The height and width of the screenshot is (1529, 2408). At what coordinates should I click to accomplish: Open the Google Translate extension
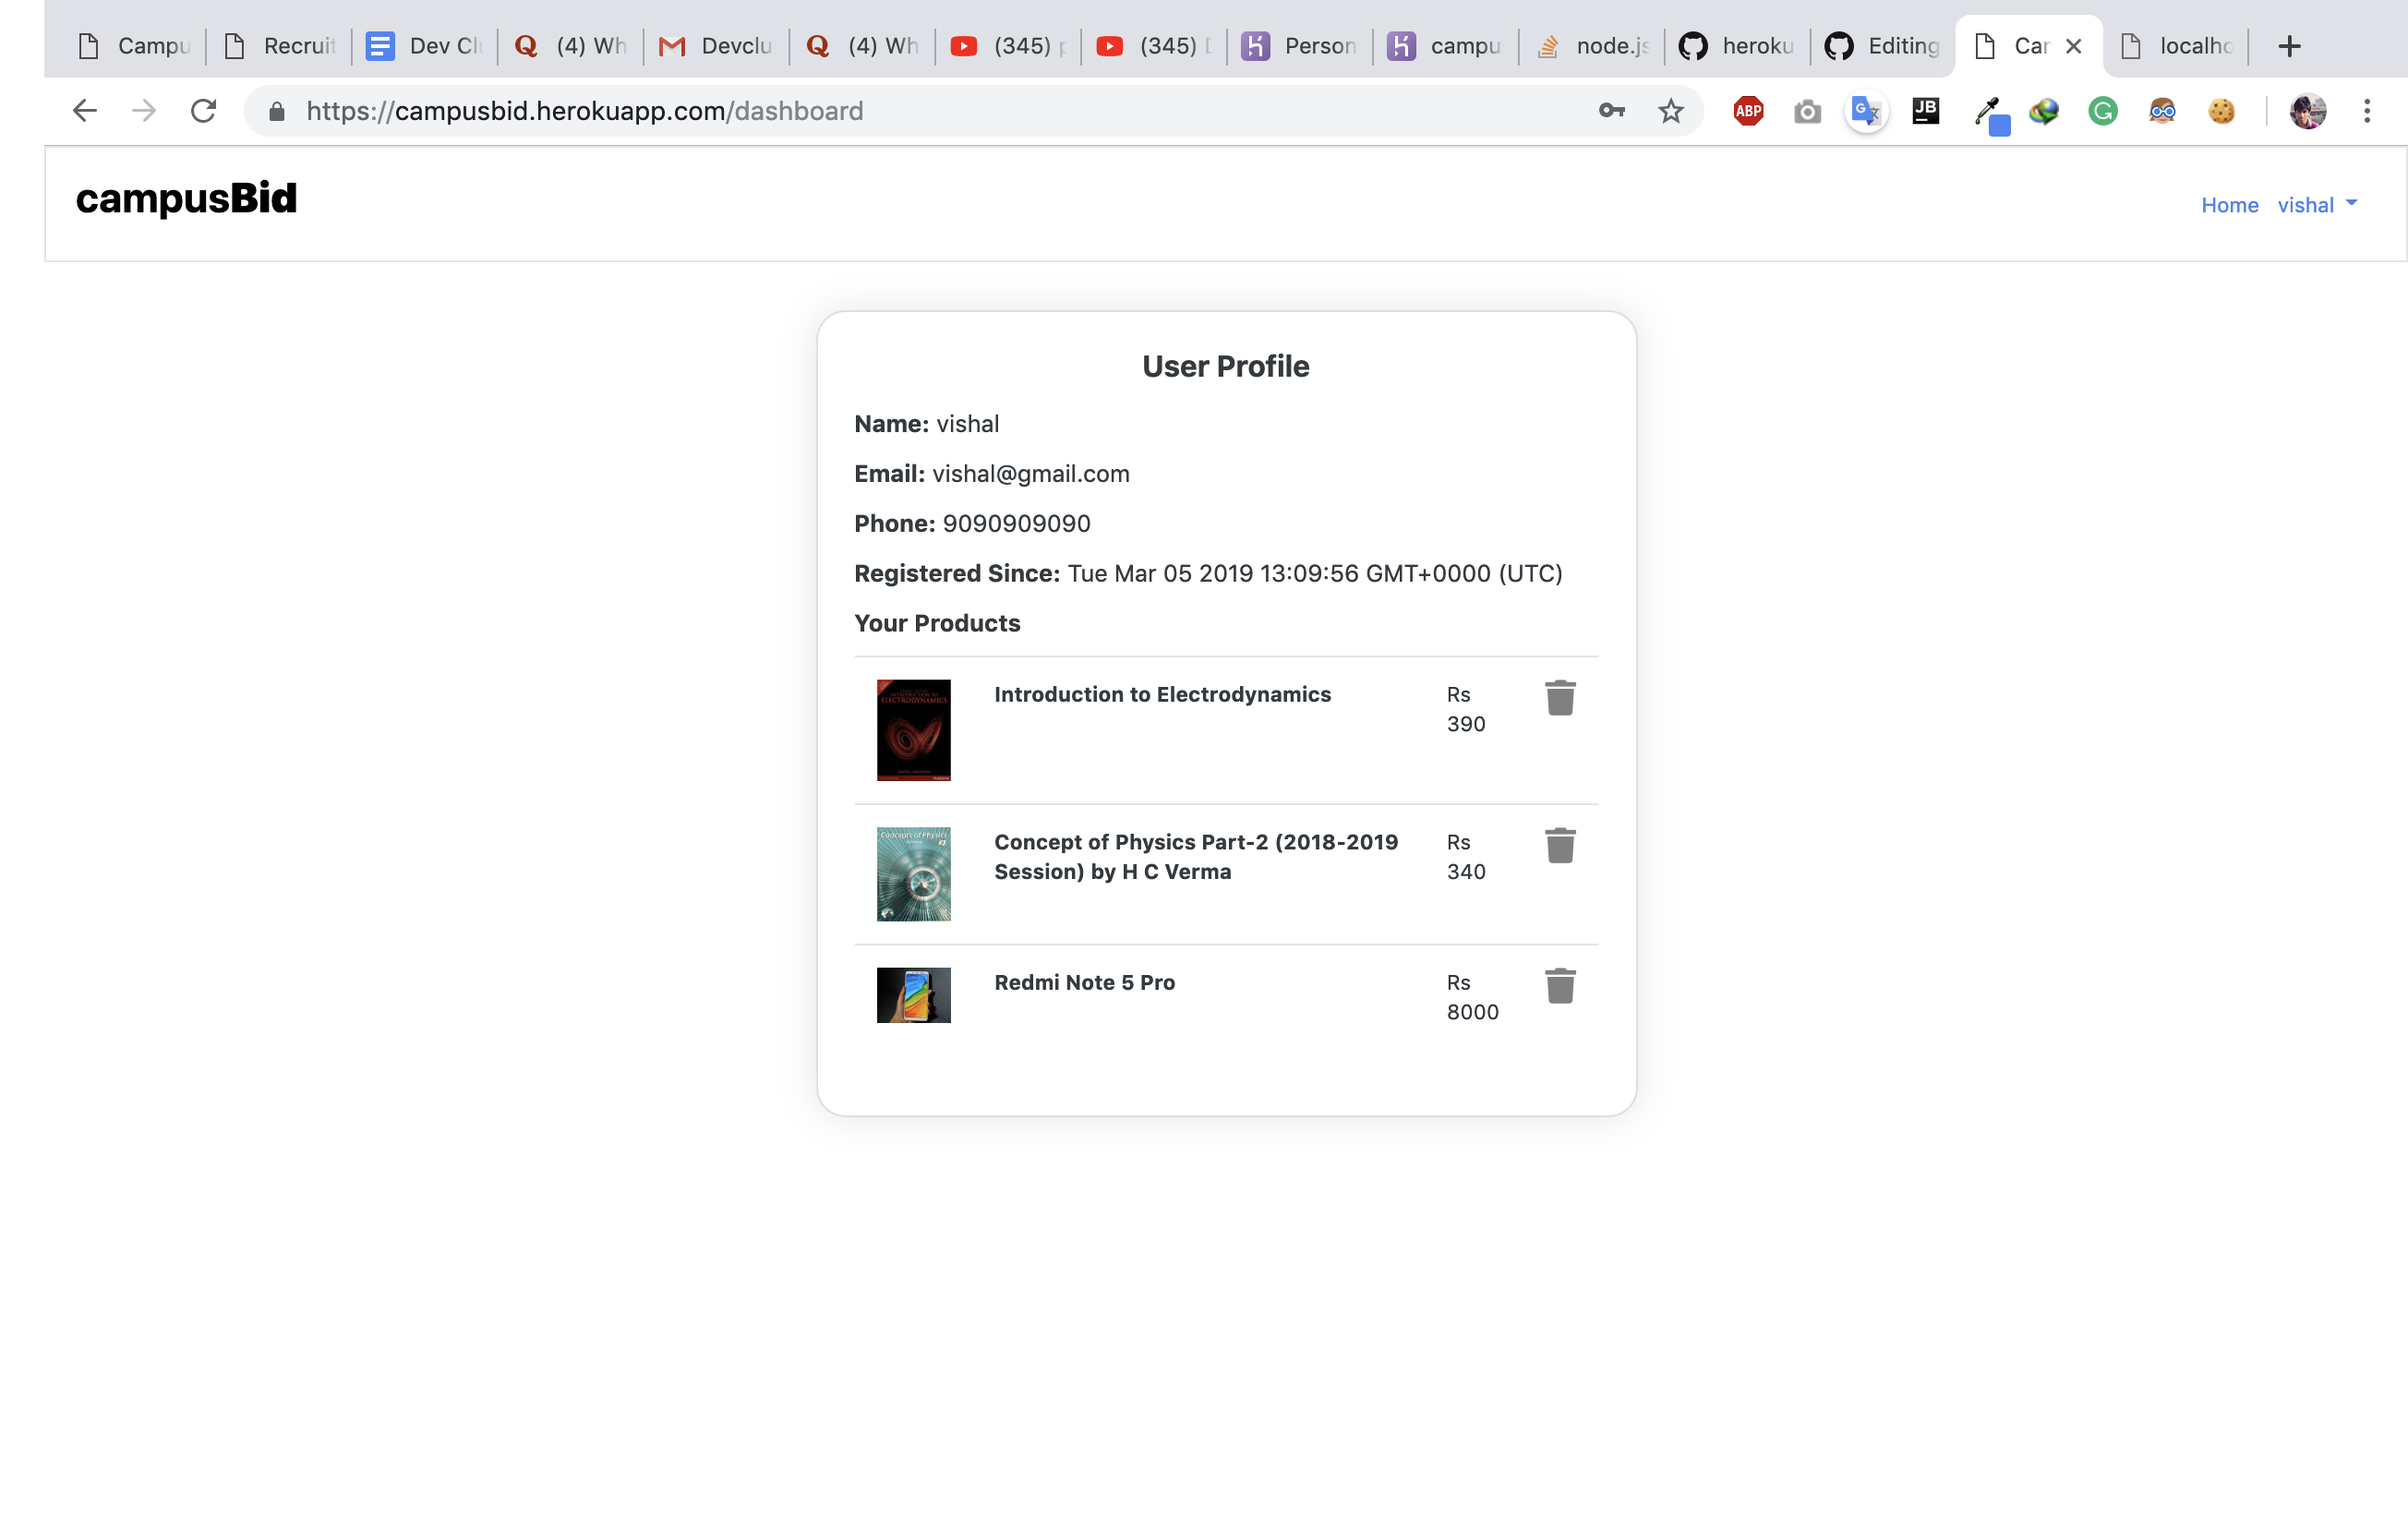[1866, 111]
